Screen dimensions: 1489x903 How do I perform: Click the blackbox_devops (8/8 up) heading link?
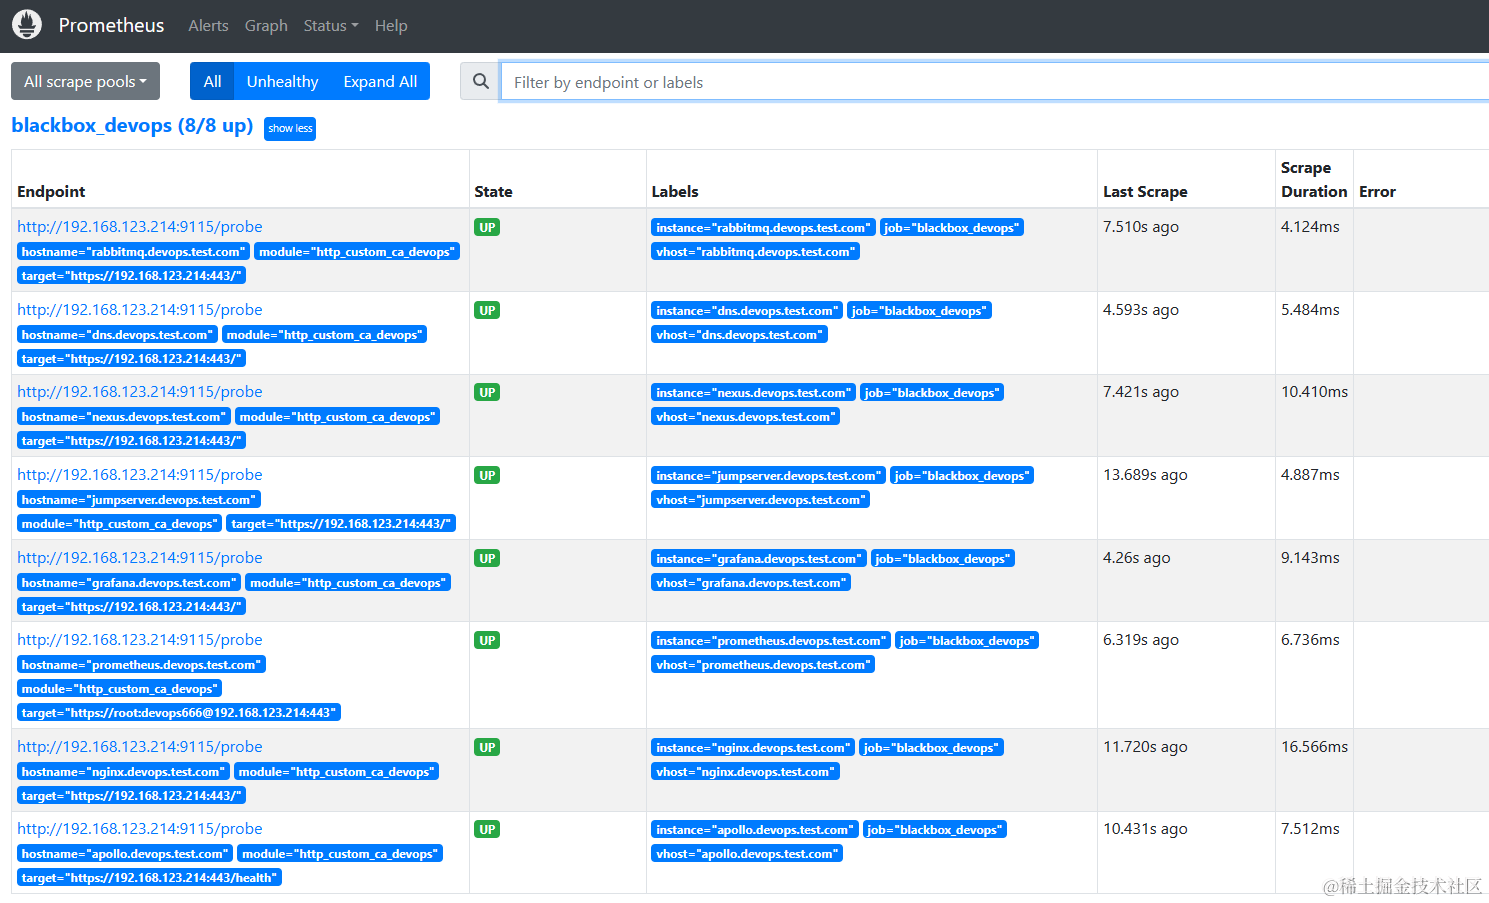click(x=132, y=125)
